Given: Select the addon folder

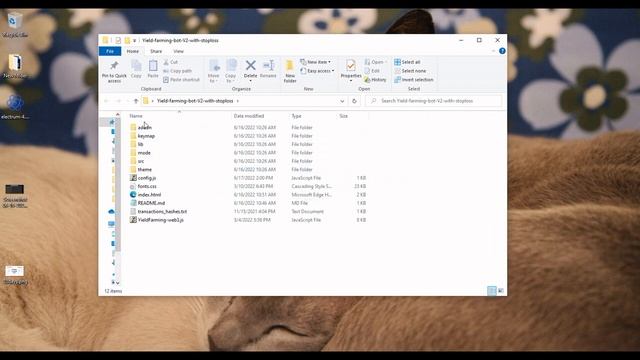Looking at the screenshot, I should 144,127.
